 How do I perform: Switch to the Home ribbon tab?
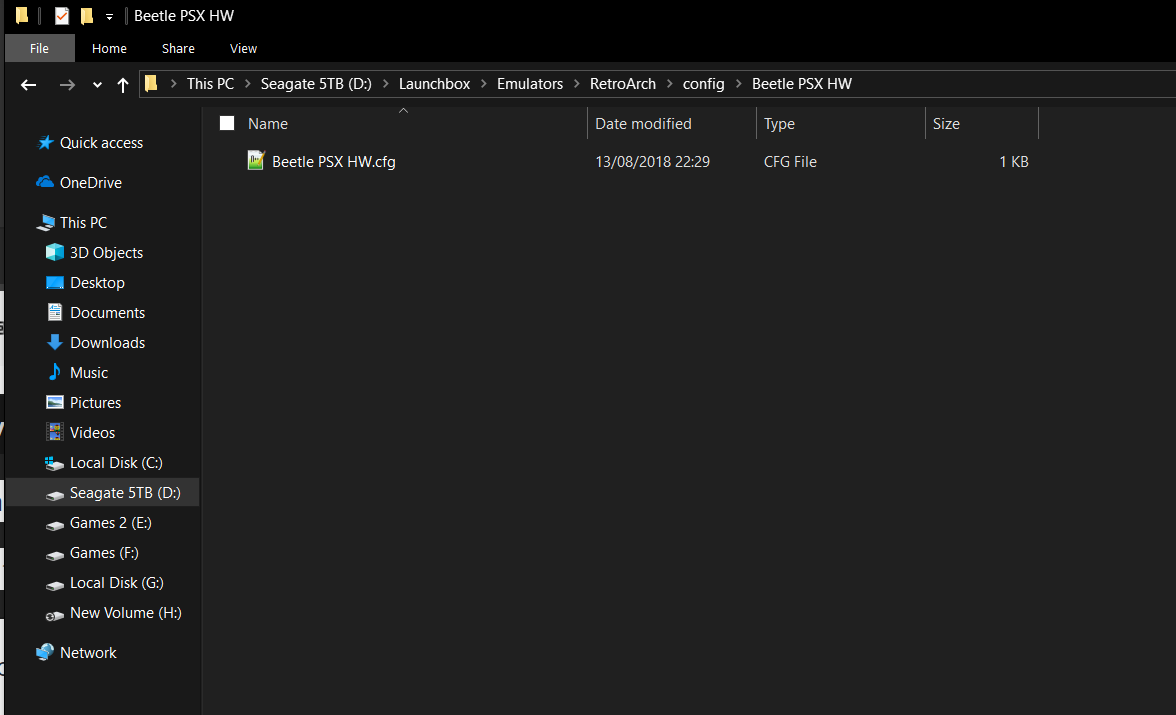[x=110, y=48]
